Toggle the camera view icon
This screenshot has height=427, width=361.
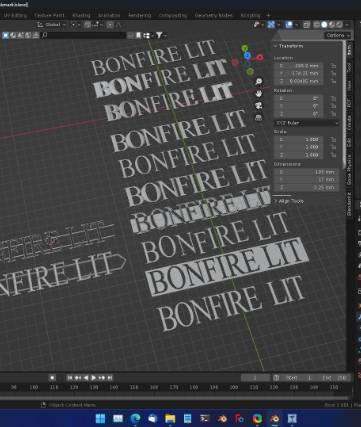tap(258, 106)
